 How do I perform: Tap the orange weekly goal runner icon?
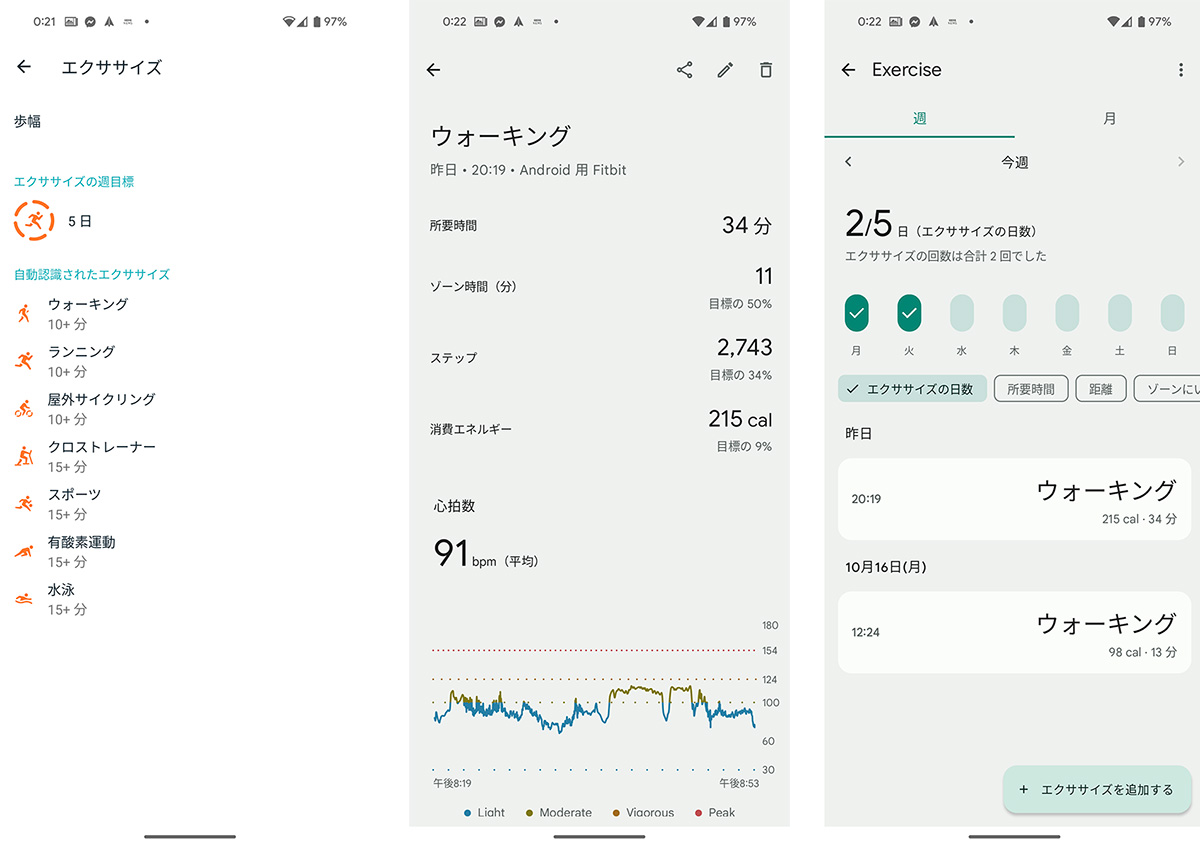click(x=34, y=220)
